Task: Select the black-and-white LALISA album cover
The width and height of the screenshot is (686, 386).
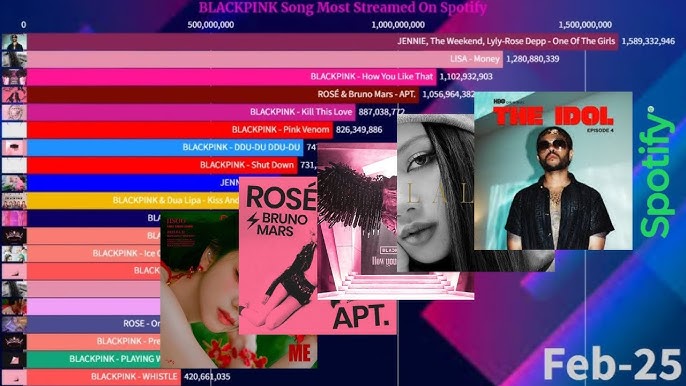Action: (x=436, y=193)
